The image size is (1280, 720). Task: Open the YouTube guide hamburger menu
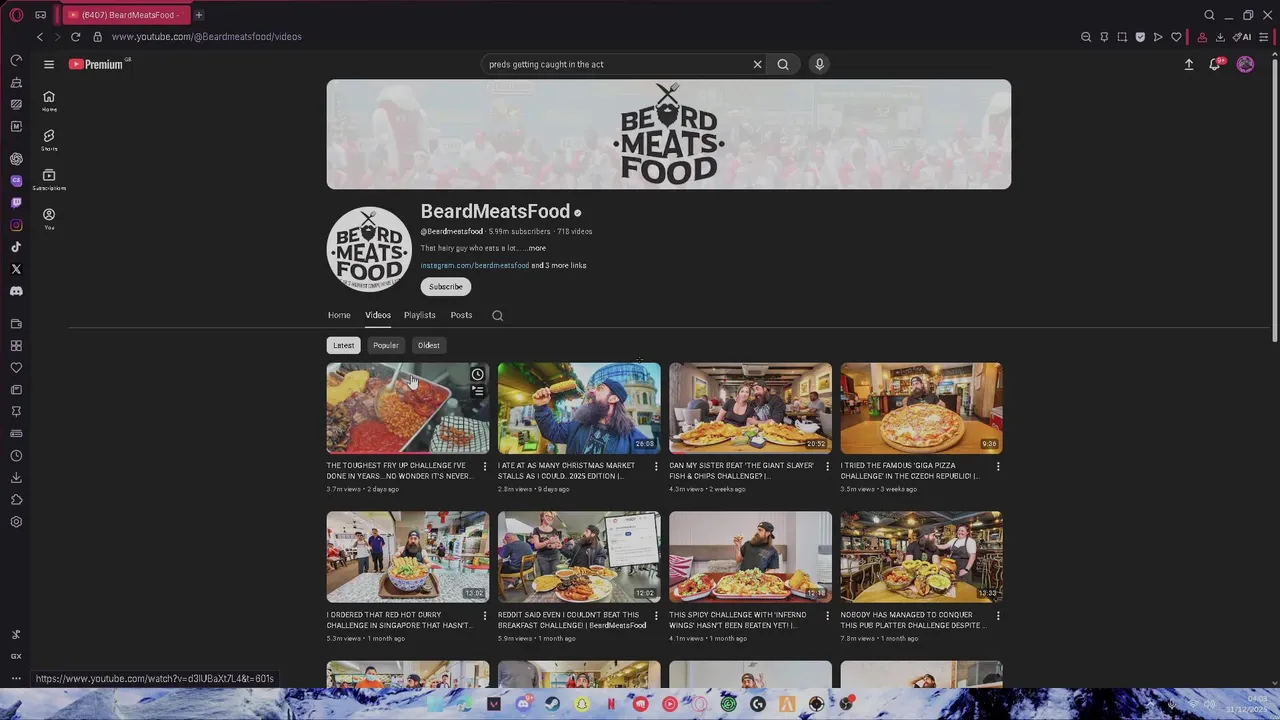[48, 64]
